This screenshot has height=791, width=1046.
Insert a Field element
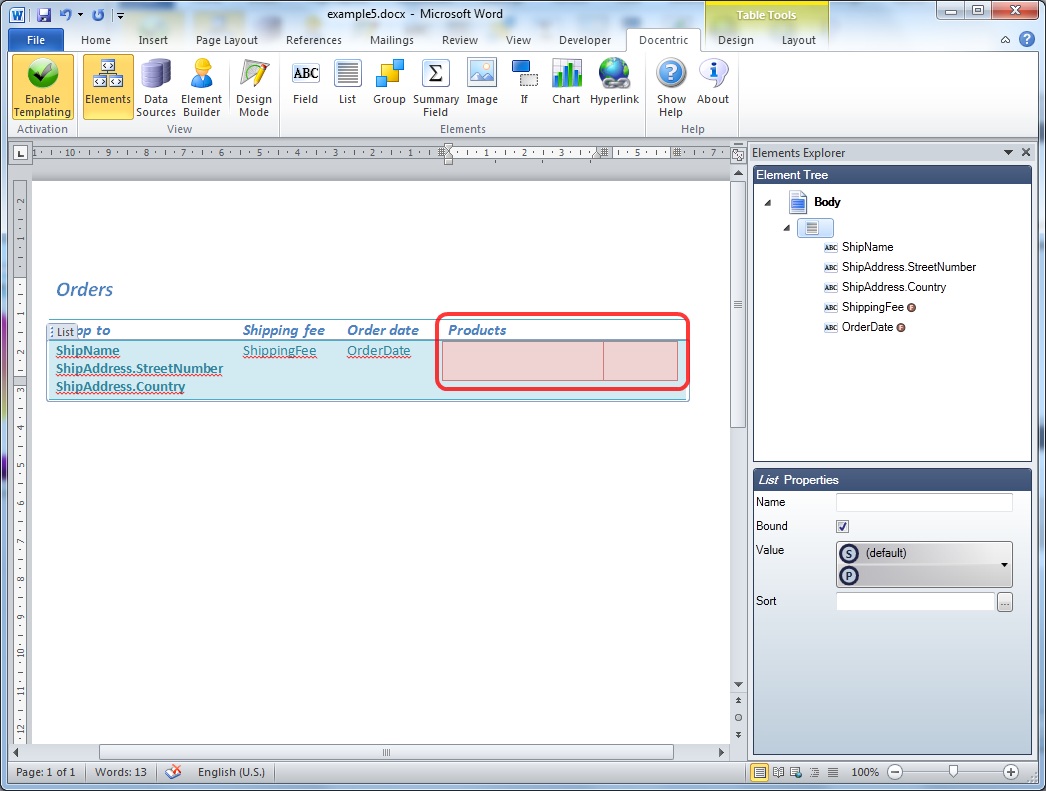(305, 87)
